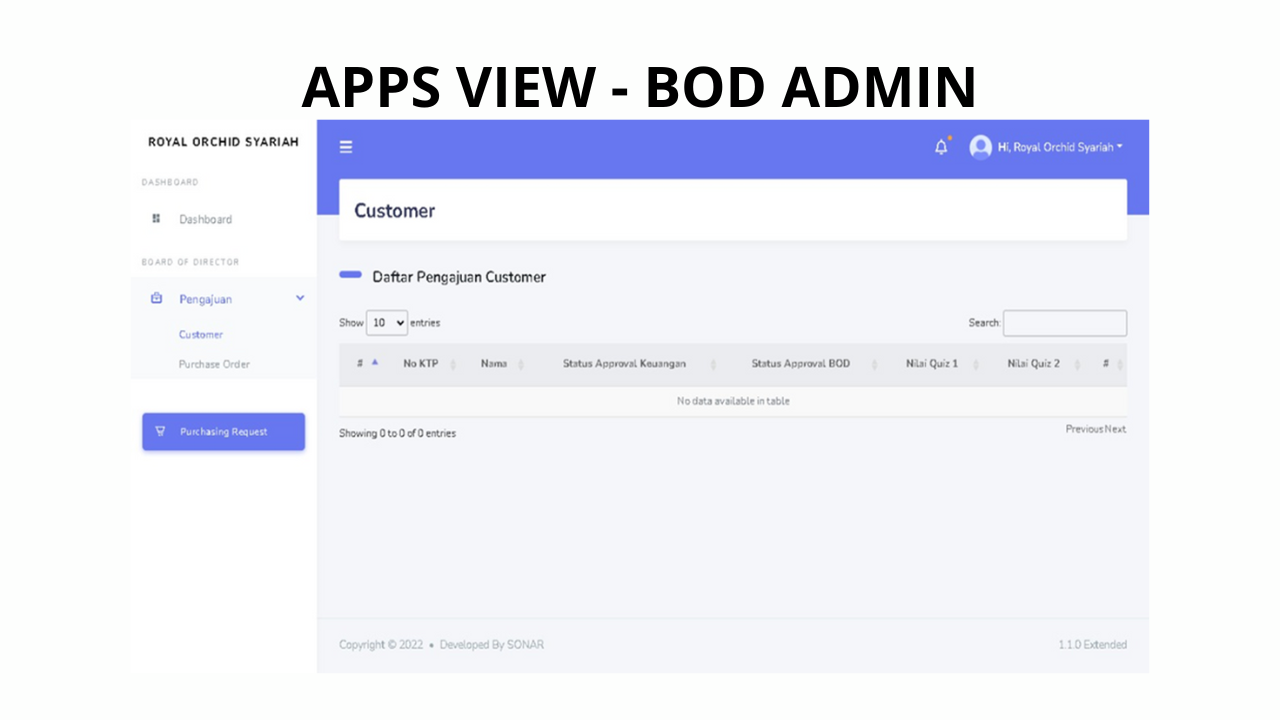Open the Show entries count dropdown

click(387, 323)
